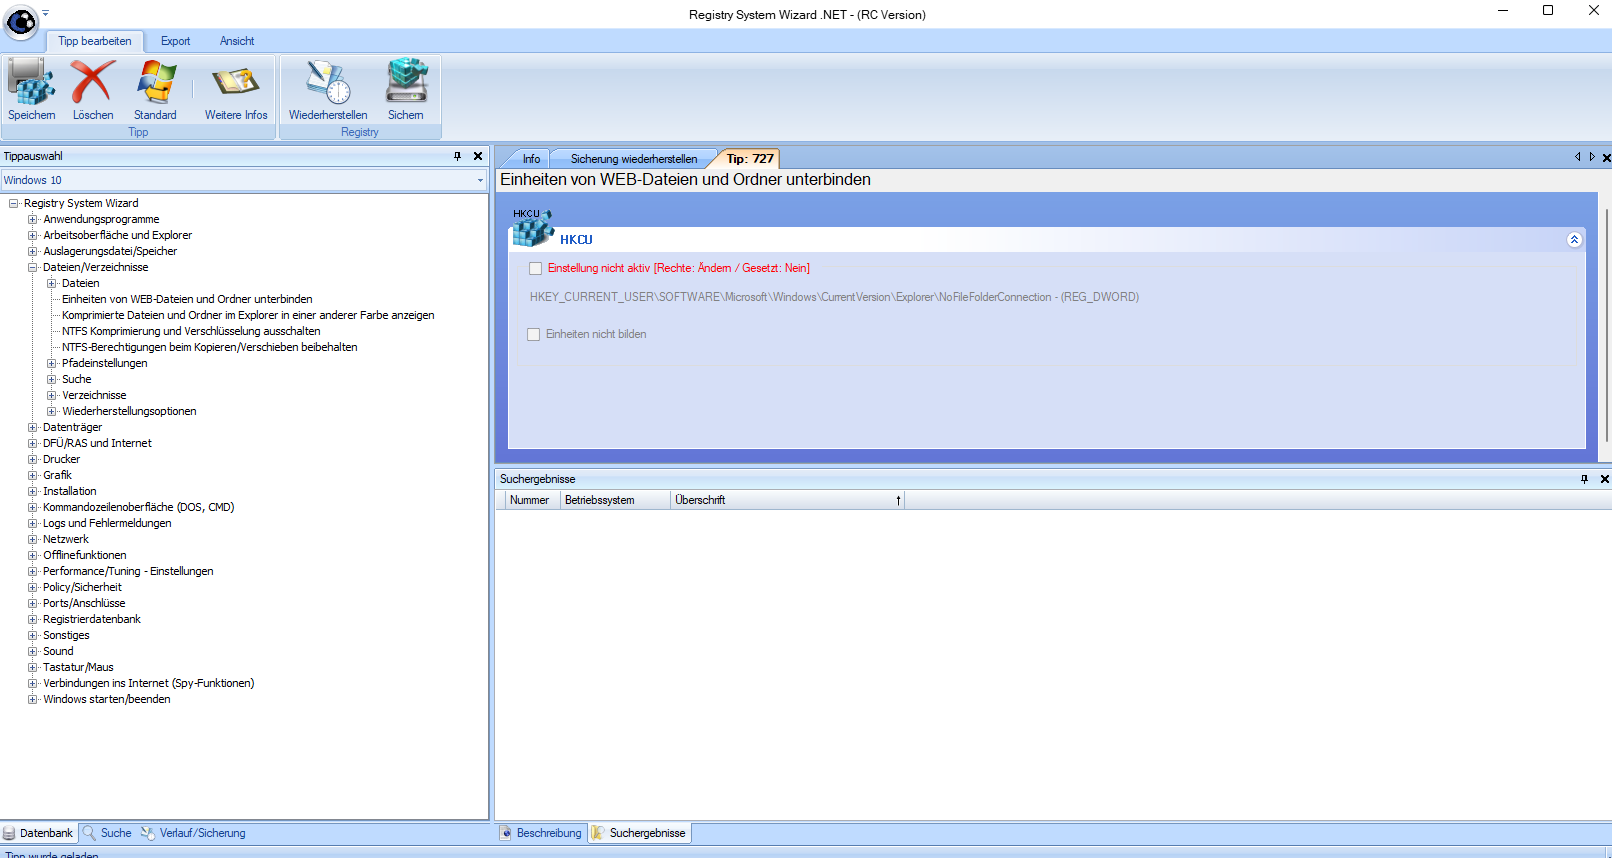This screenshot has width=1612, height=858.
Task: Click the tab scroll left arrow
Action: pyautogui.click(x=1578, y=157)
